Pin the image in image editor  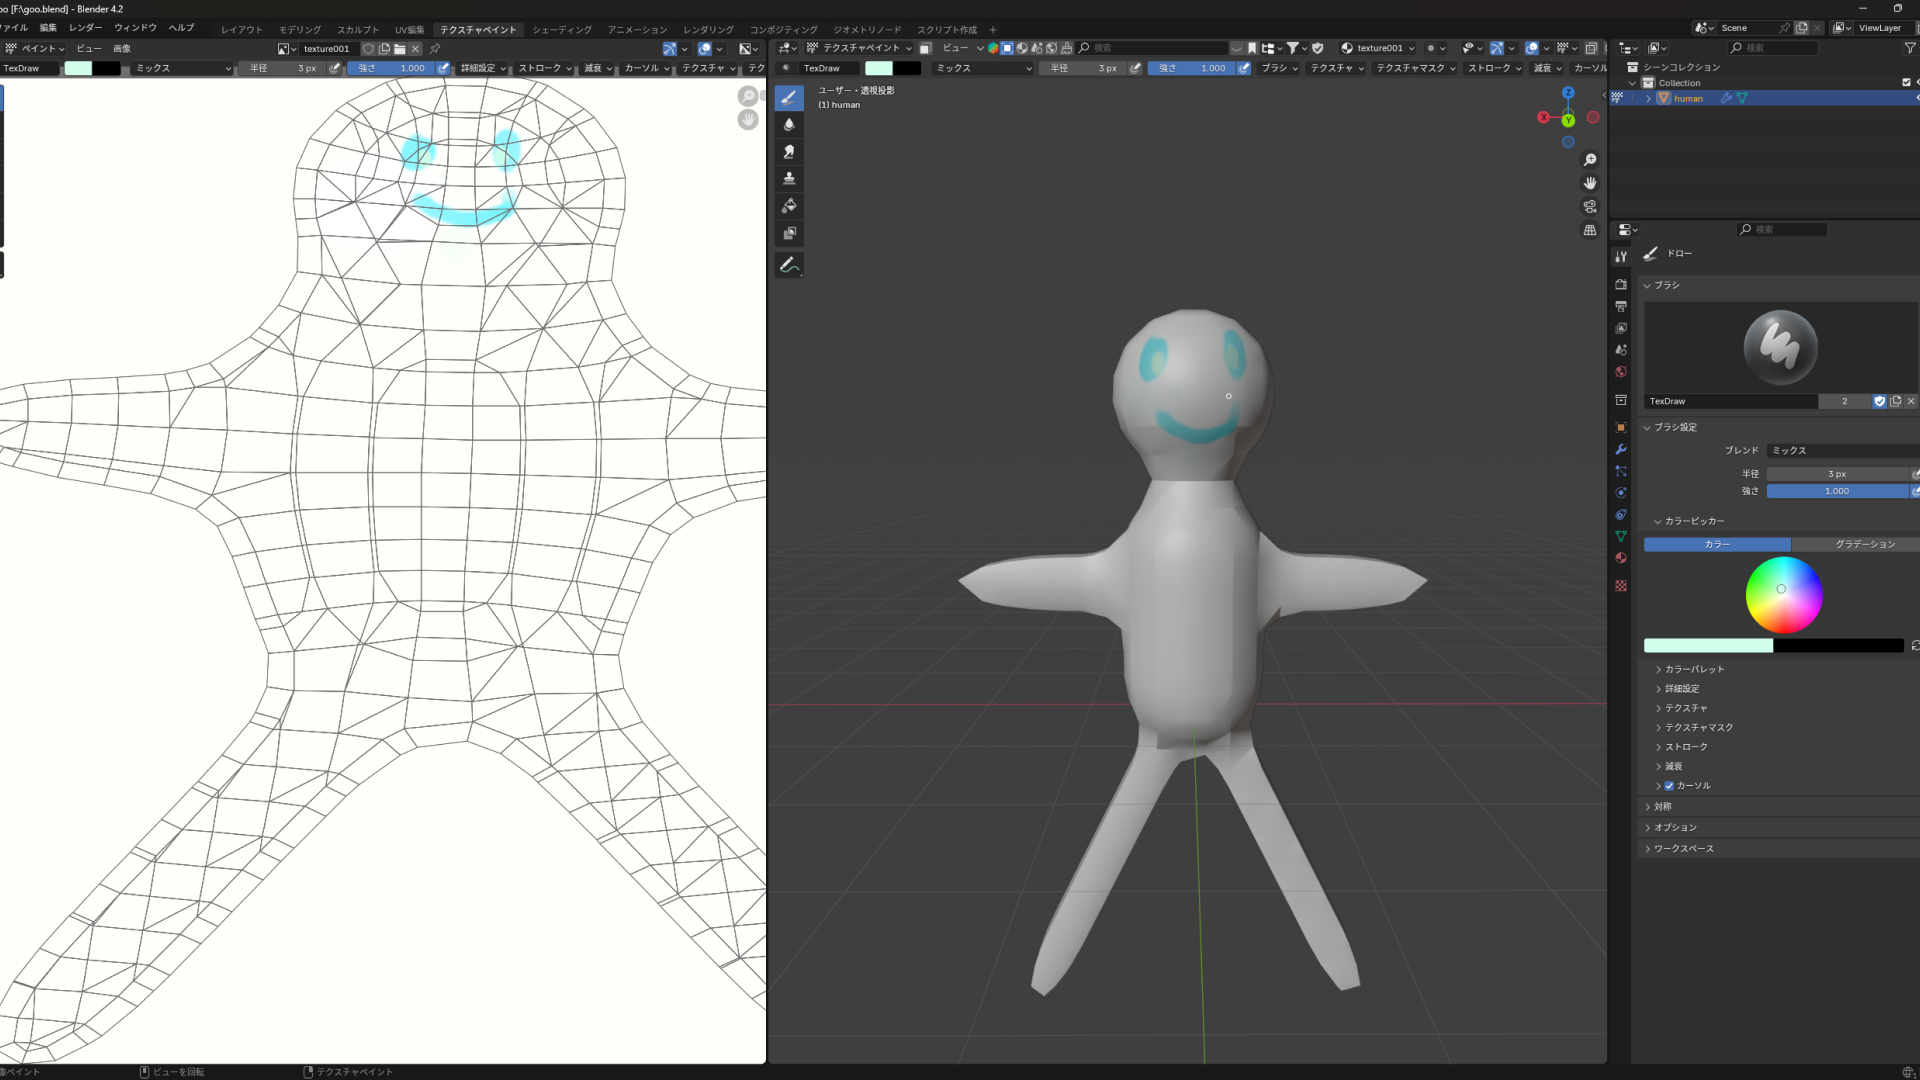coord(435,48)
